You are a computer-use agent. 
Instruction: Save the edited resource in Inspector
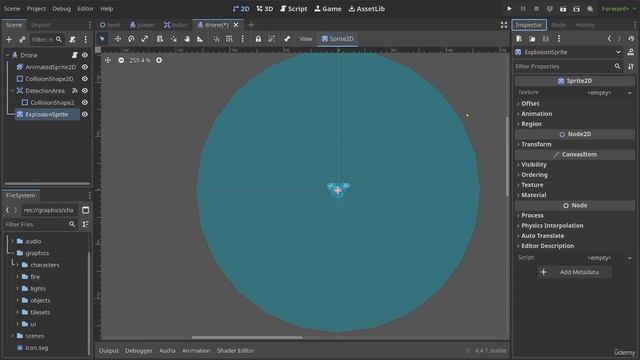(x=546, y=39)
